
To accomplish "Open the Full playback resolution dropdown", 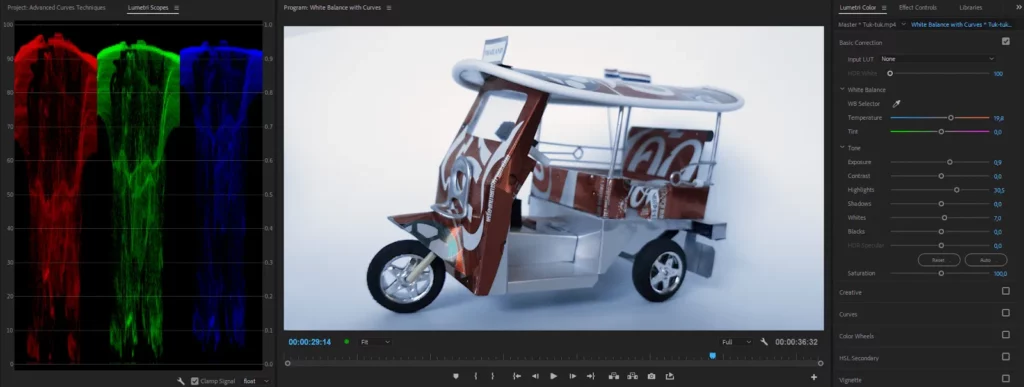I will 735,342.
